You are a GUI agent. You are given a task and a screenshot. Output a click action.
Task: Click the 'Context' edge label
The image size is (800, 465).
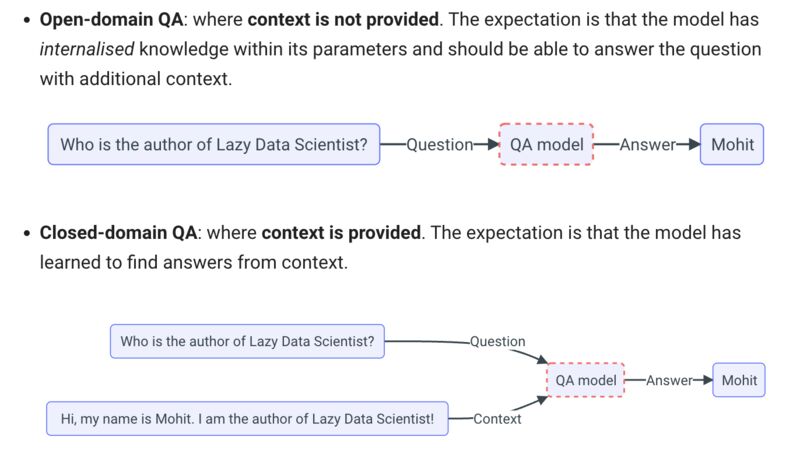coord(497,419)
